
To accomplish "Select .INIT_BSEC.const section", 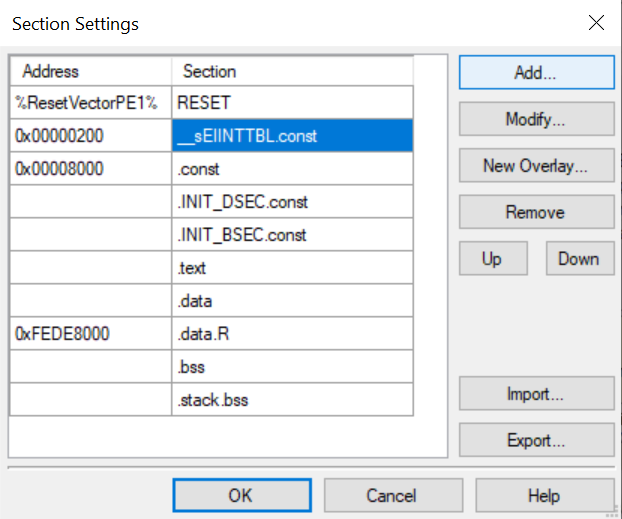I will point(292,235).
